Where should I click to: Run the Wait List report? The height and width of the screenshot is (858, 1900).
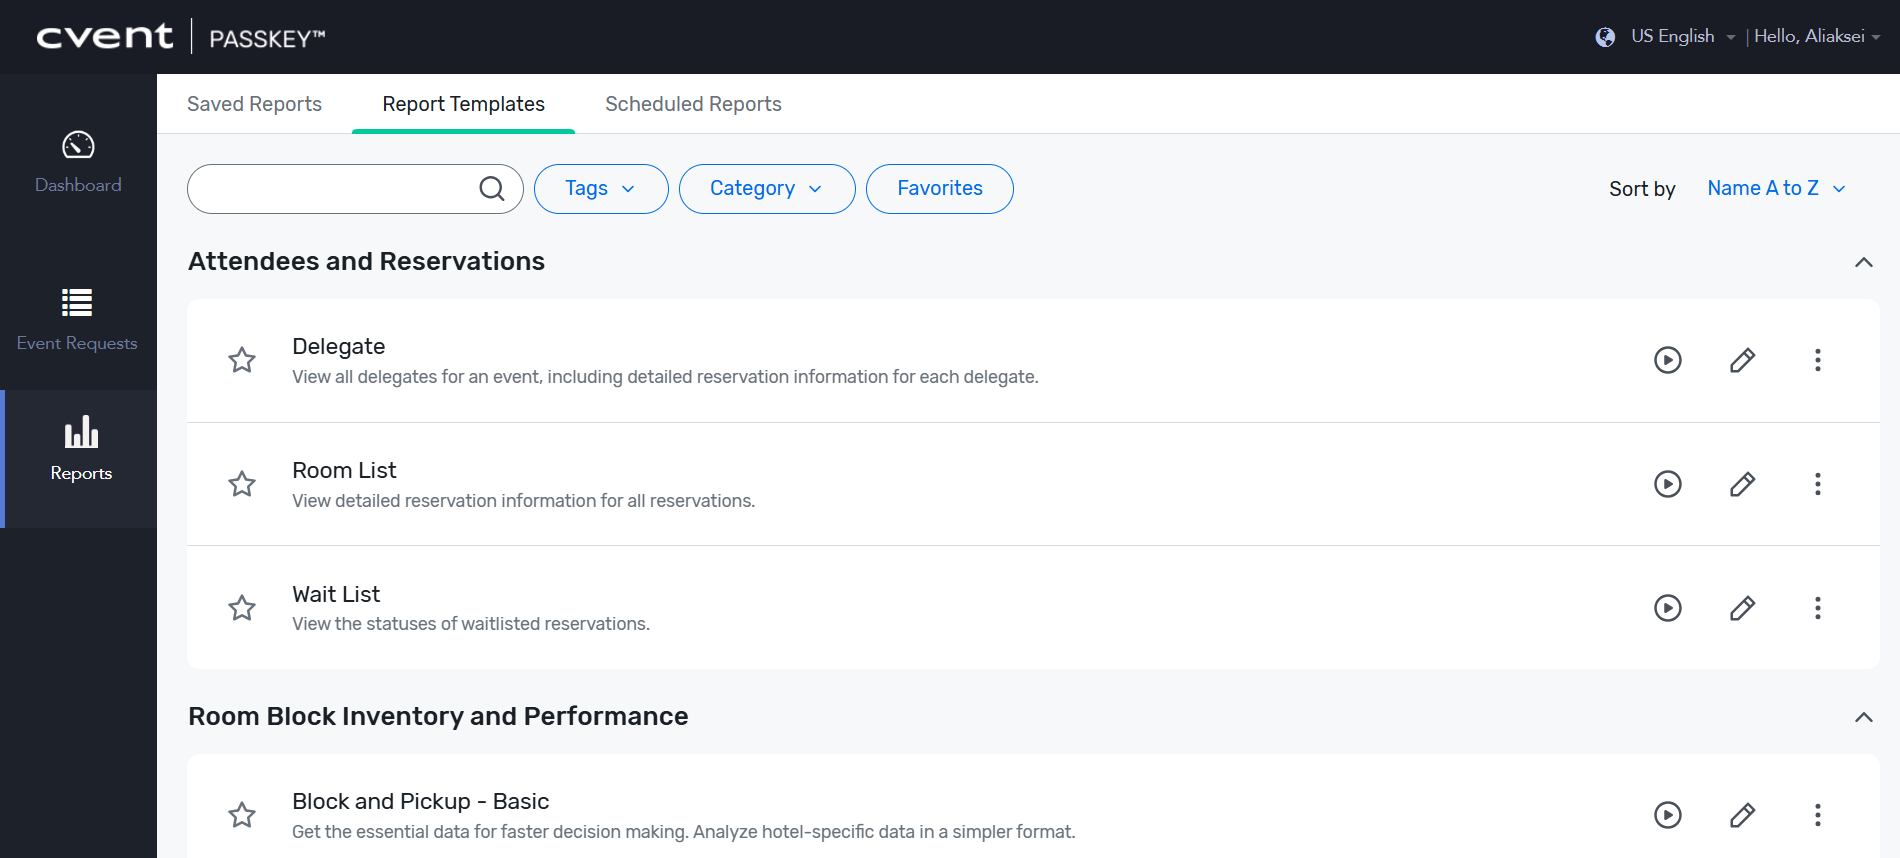coord(1667,608)
